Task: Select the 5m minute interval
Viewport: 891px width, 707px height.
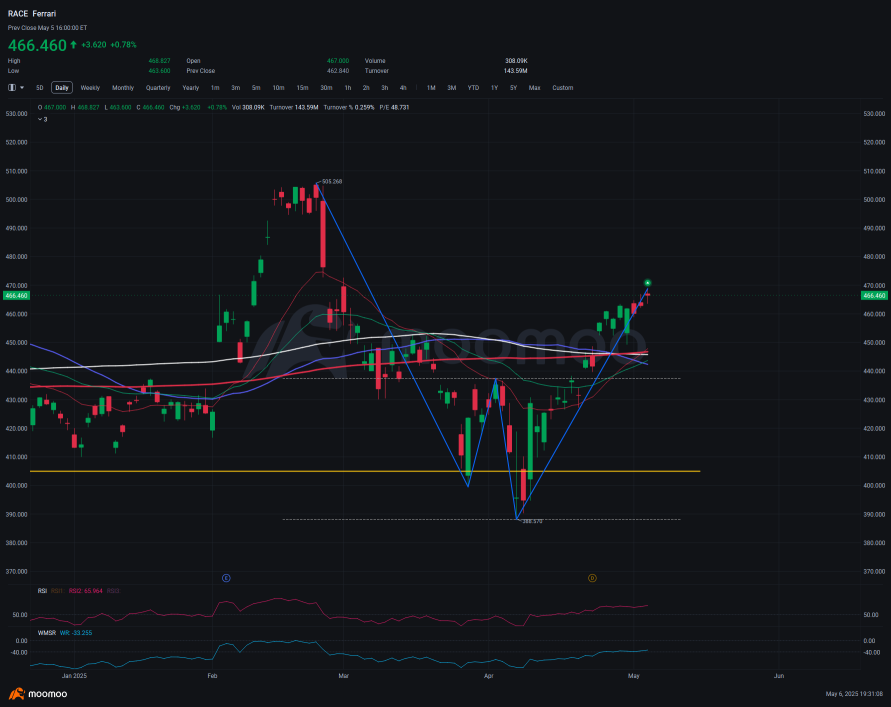Action: 256,88
